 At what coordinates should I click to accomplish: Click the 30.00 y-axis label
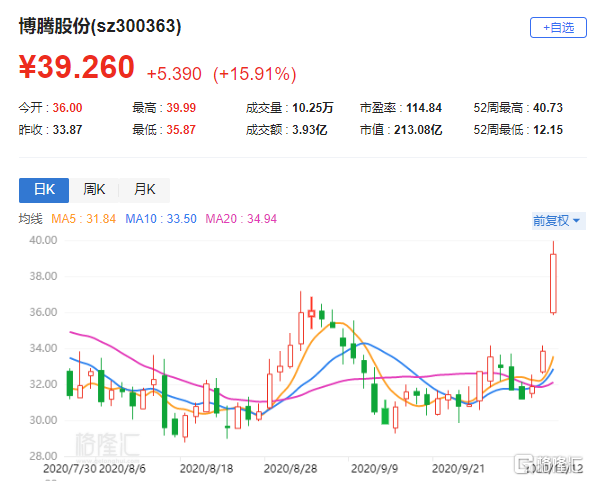[43, 420]
